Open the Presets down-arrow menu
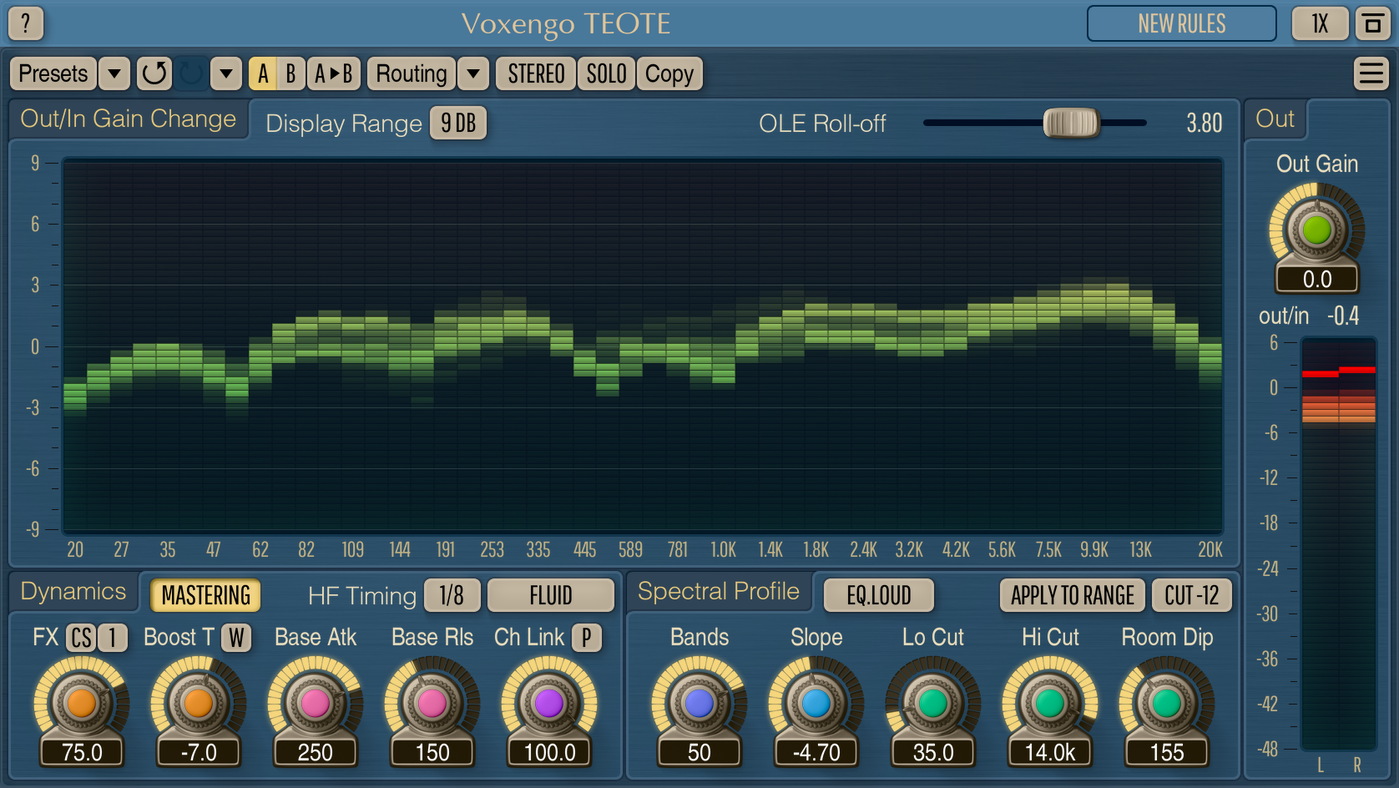The width and height of the screenshot is (1399, 788). click(114, 73)
